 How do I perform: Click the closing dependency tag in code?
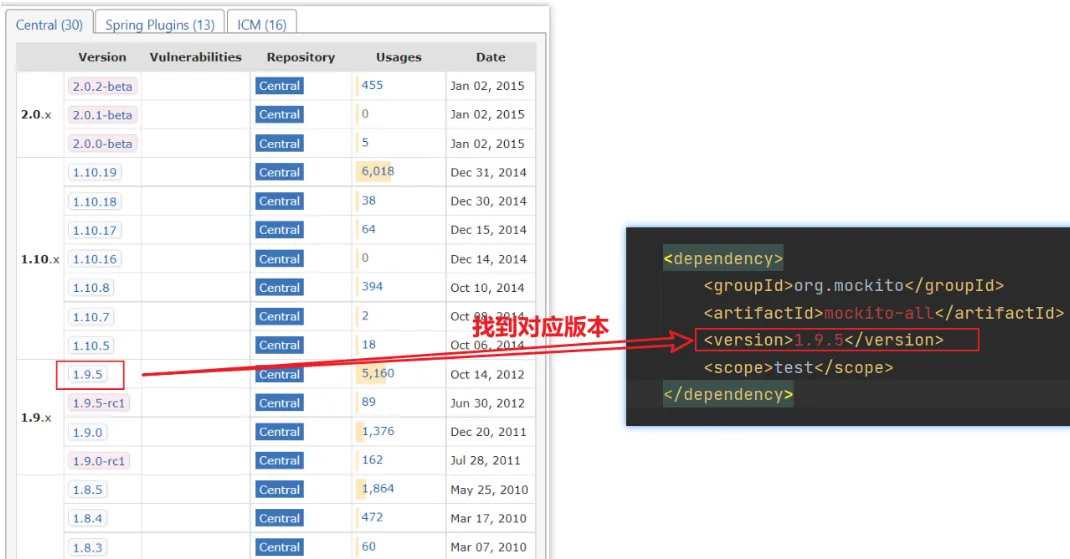[728, 395]
